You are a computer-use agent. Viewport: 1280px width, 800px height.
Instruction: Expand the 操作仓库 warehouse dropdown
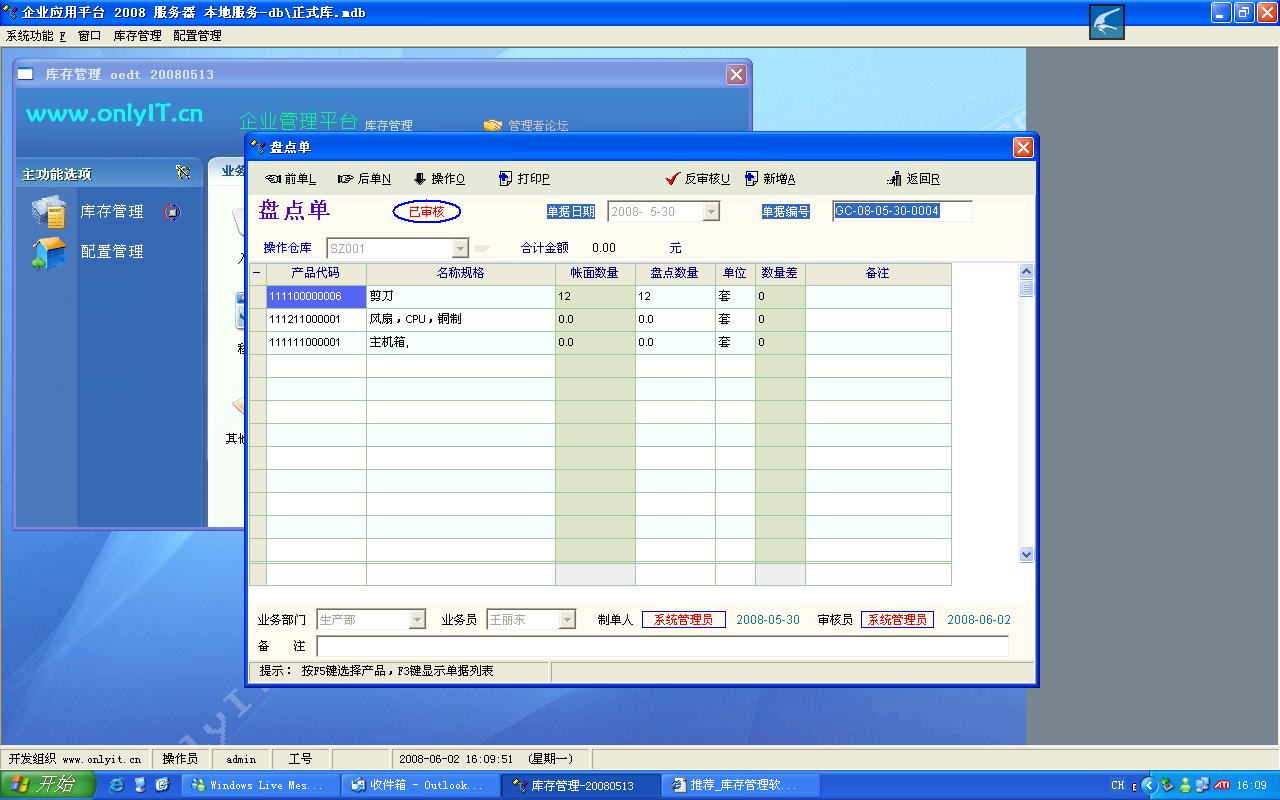click(460, 248)
